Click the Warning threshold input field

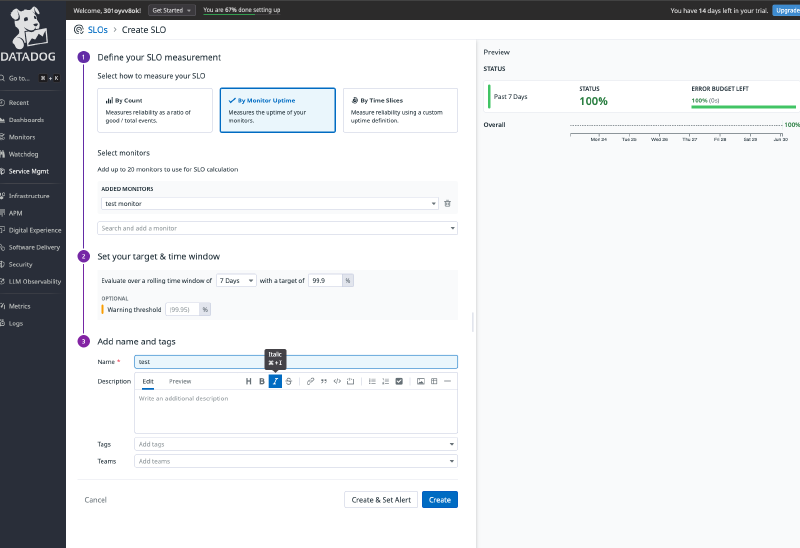tap(182, 309)
